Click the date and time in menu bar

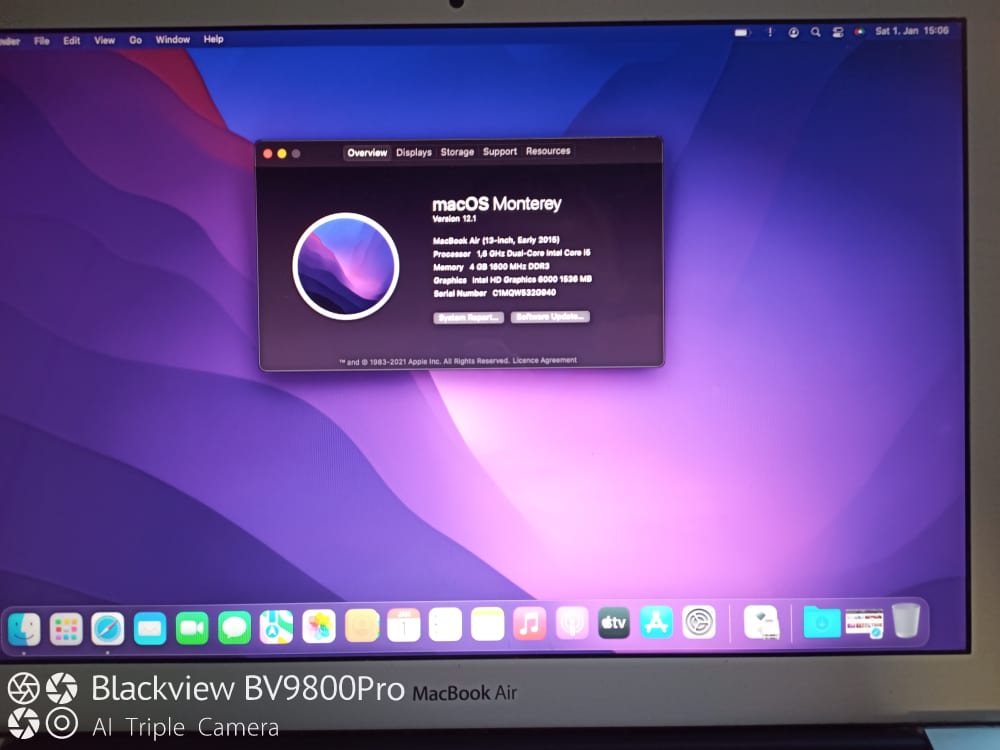pos(911,31)
